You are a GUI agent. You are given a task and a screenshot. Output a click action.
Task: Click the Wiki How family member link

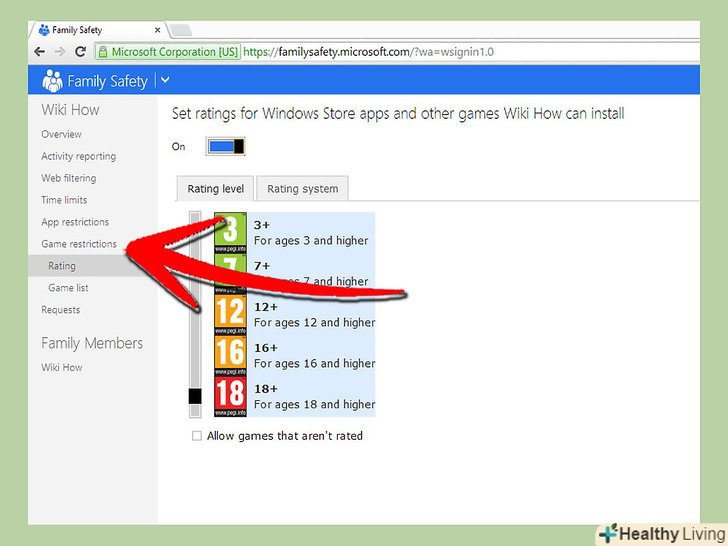click(61, 367)
